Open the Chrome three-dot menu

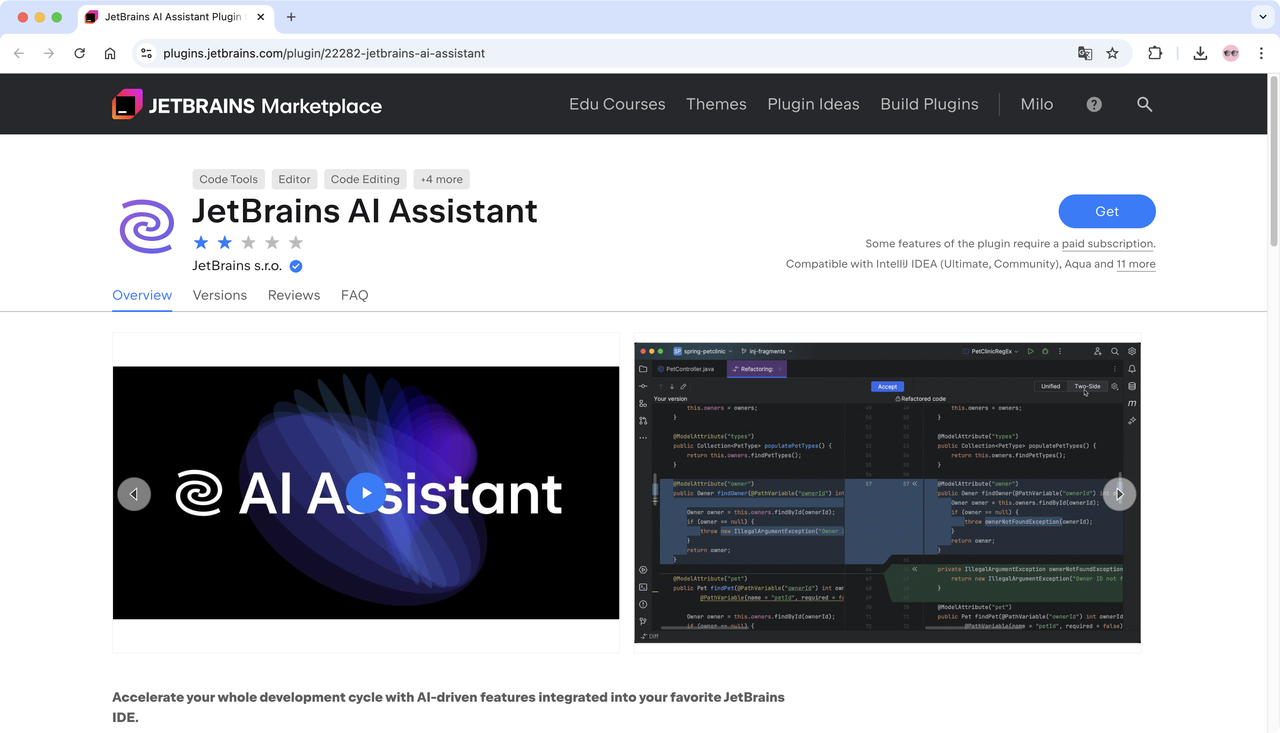(x=1261, y=53)
